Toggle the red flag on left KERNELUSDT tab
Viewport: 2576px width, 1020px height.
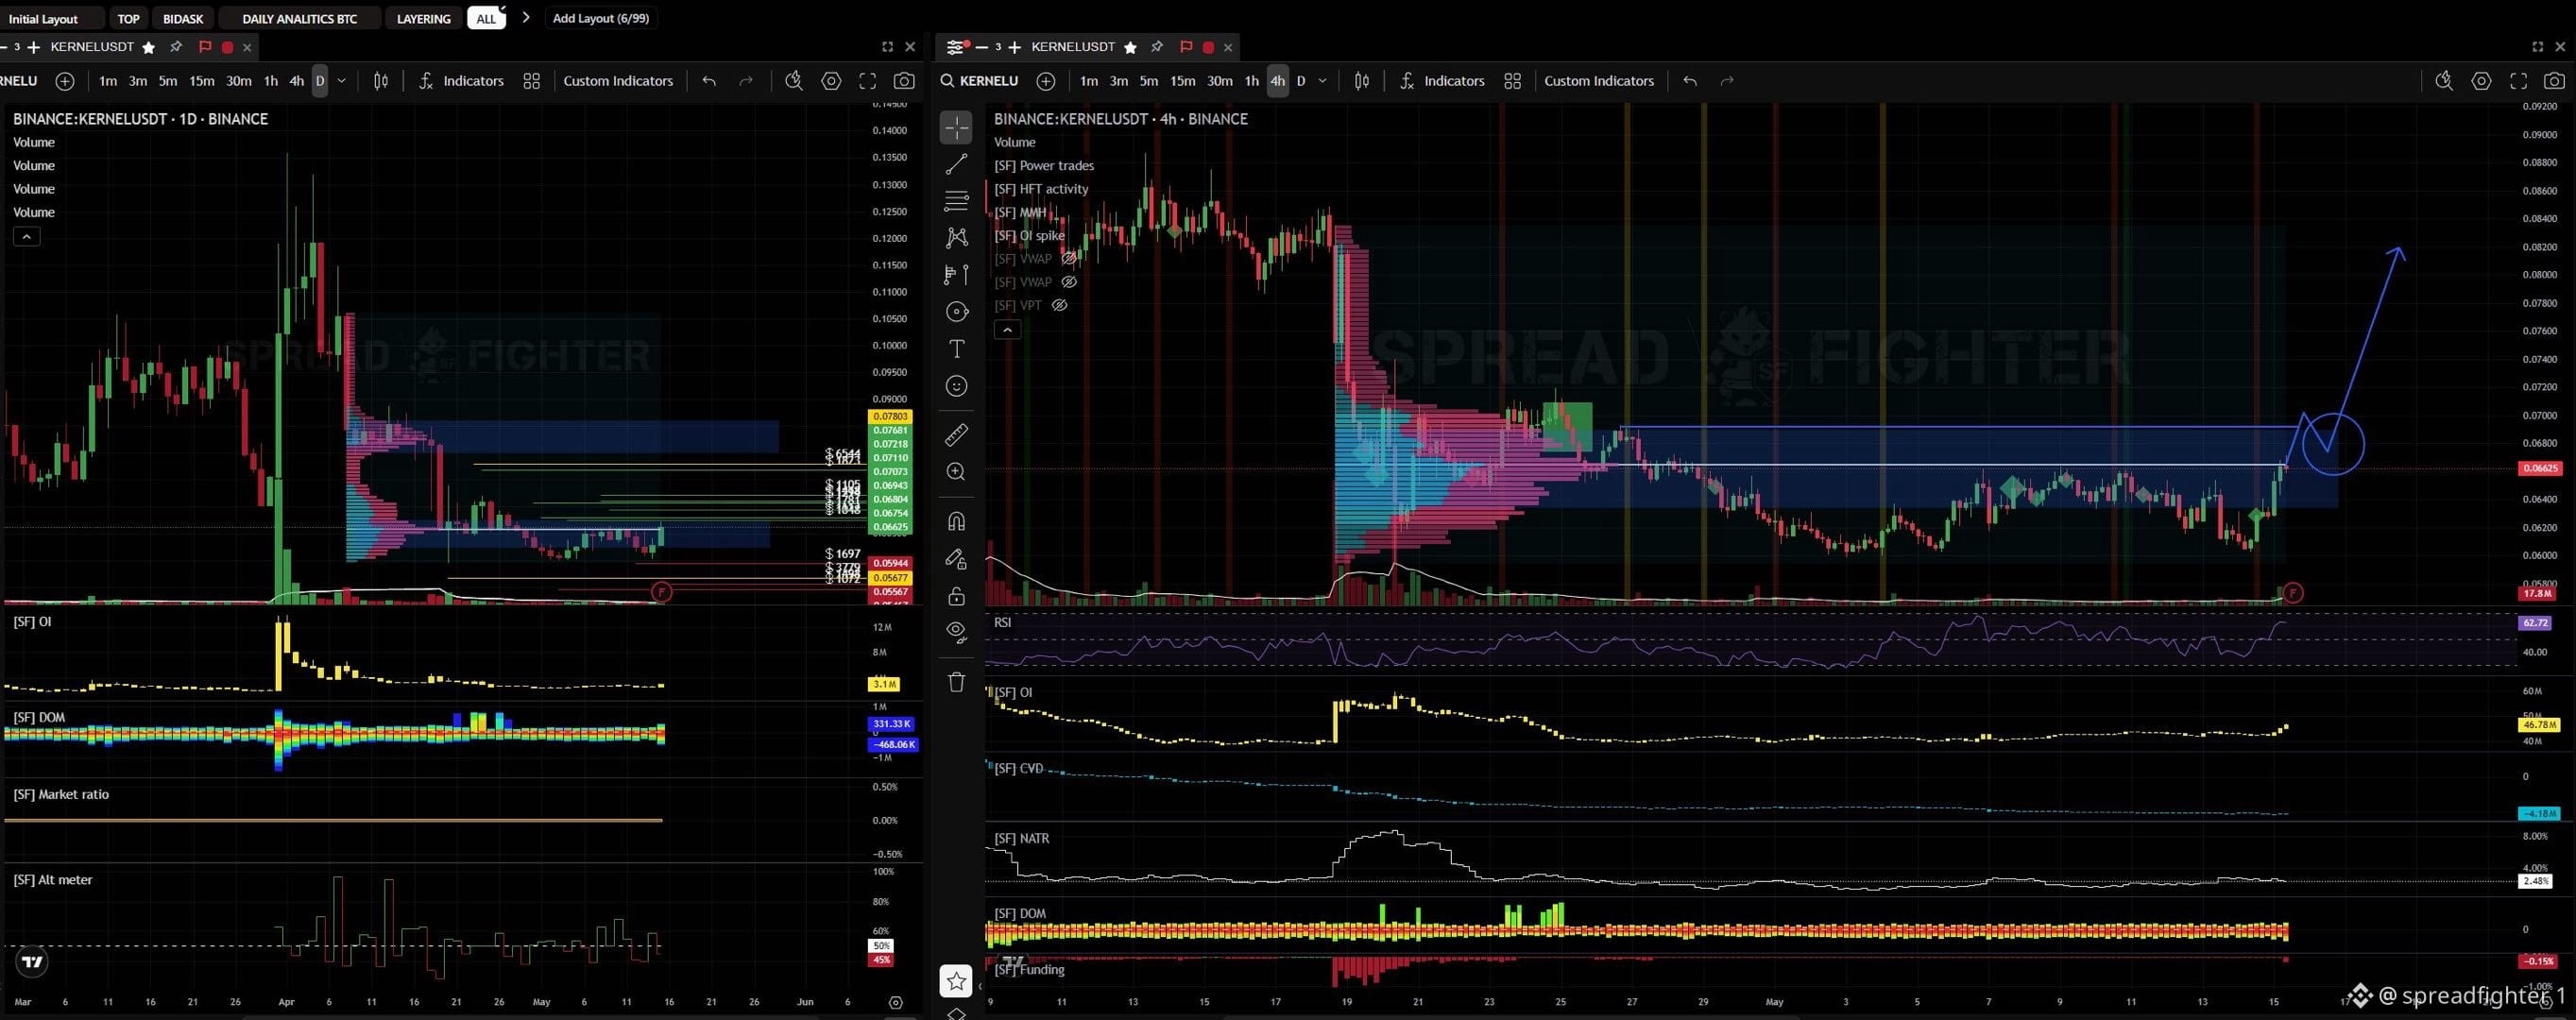pos(204,47)
